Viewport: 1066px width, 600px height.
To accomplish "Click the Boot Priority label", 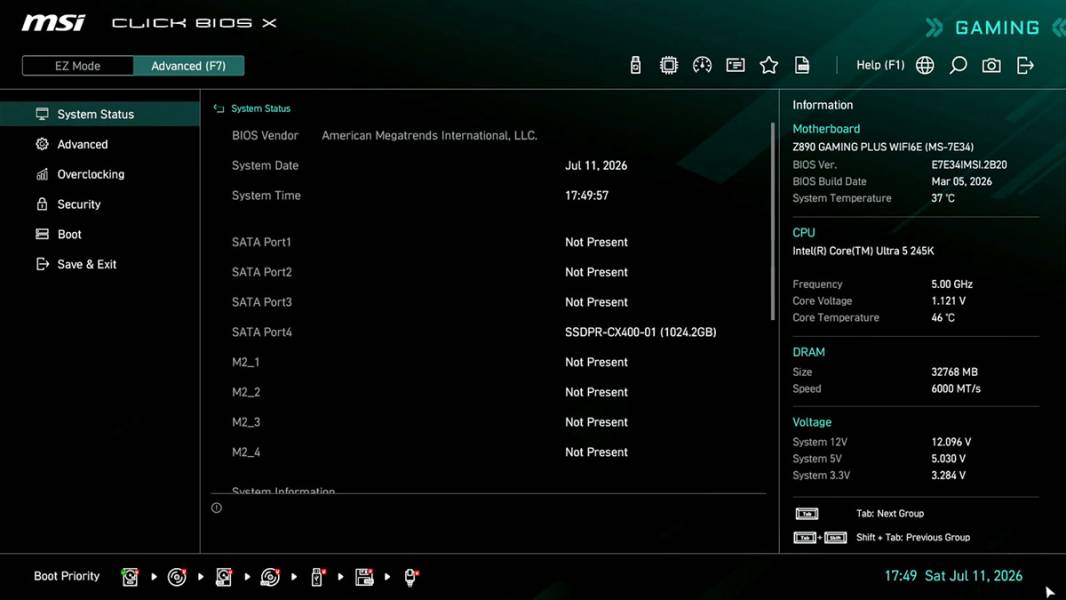I will 67,576.
